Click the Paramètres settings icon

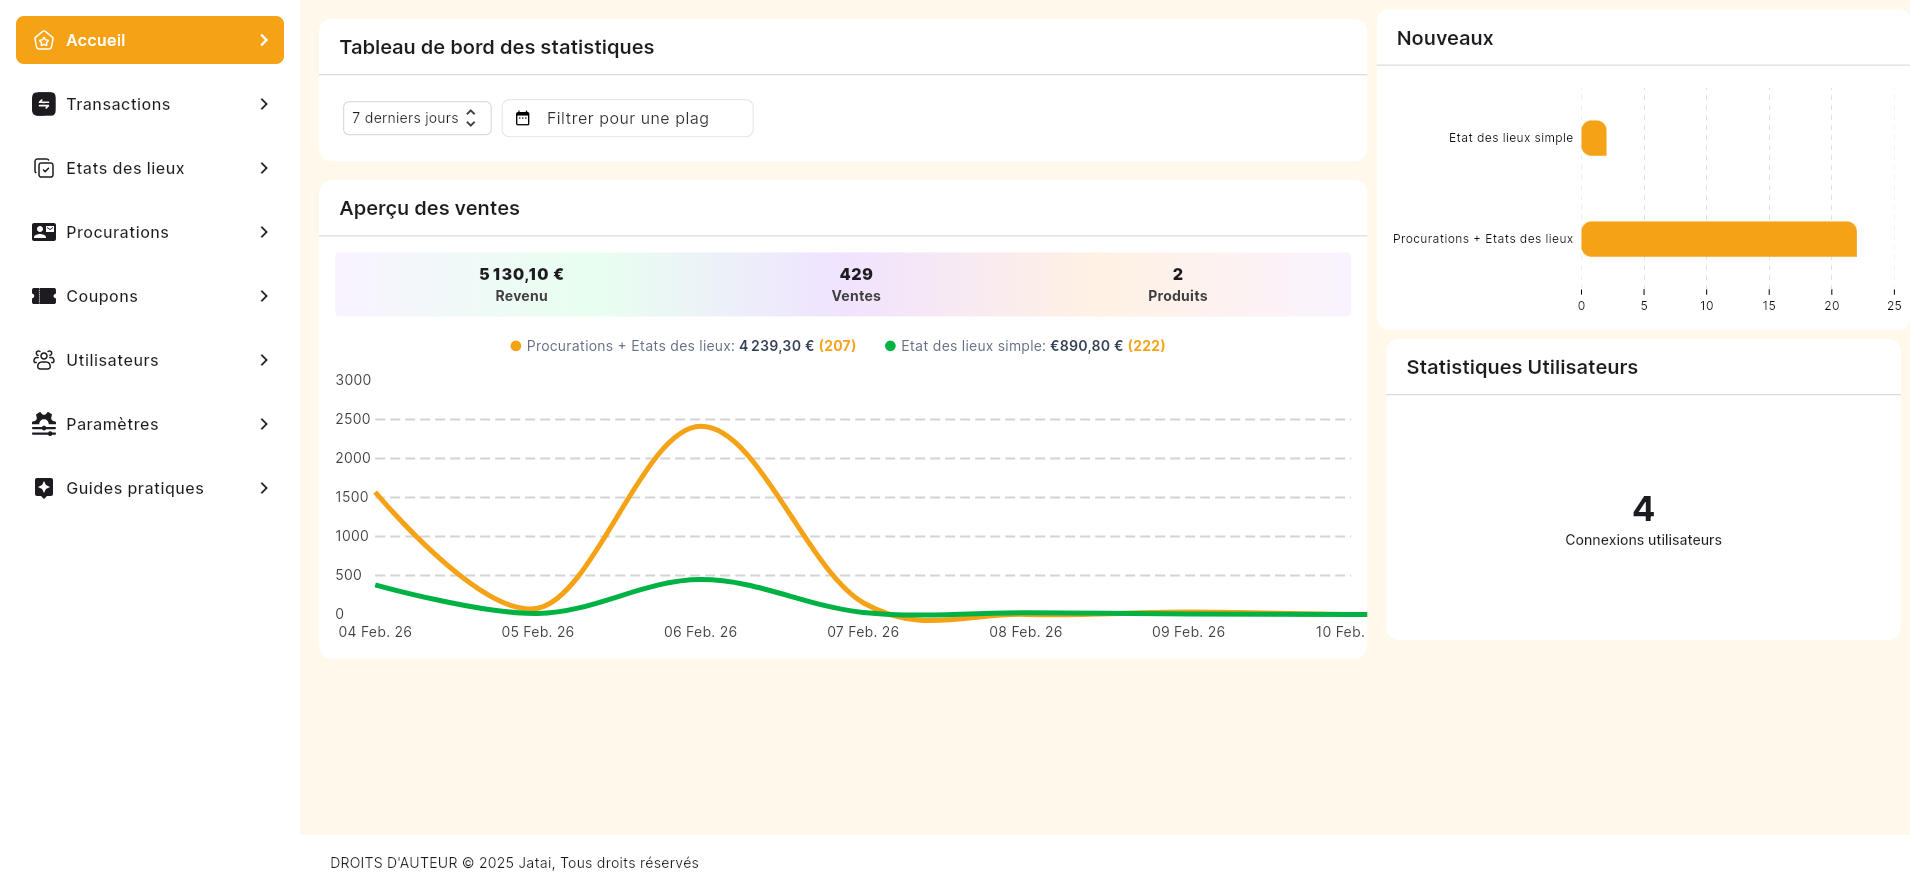44,424
